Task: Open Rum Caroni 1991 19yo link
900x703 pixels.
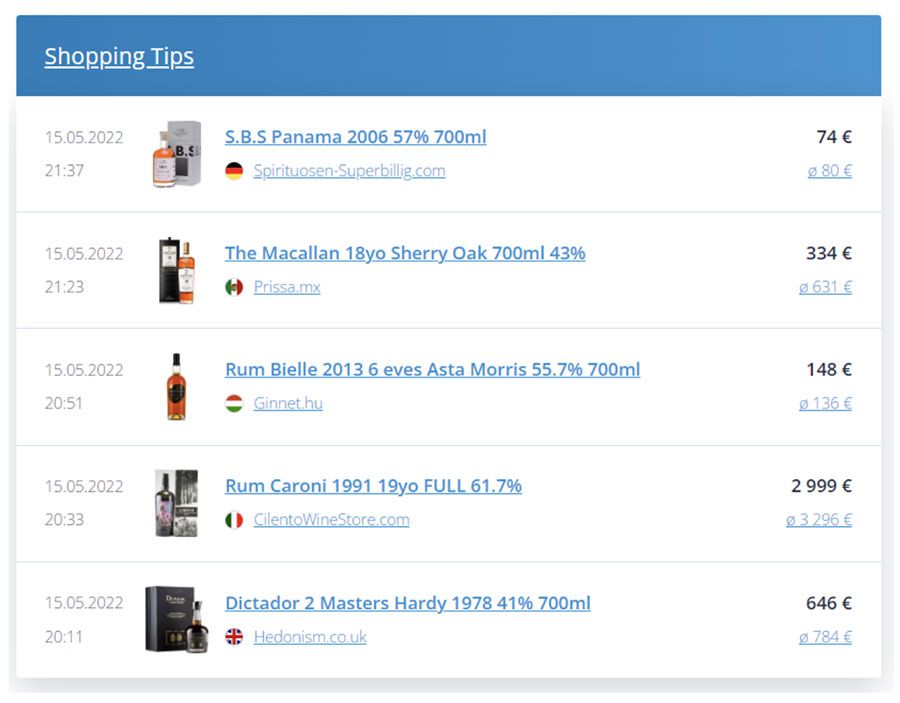Action: pos(373,486)
